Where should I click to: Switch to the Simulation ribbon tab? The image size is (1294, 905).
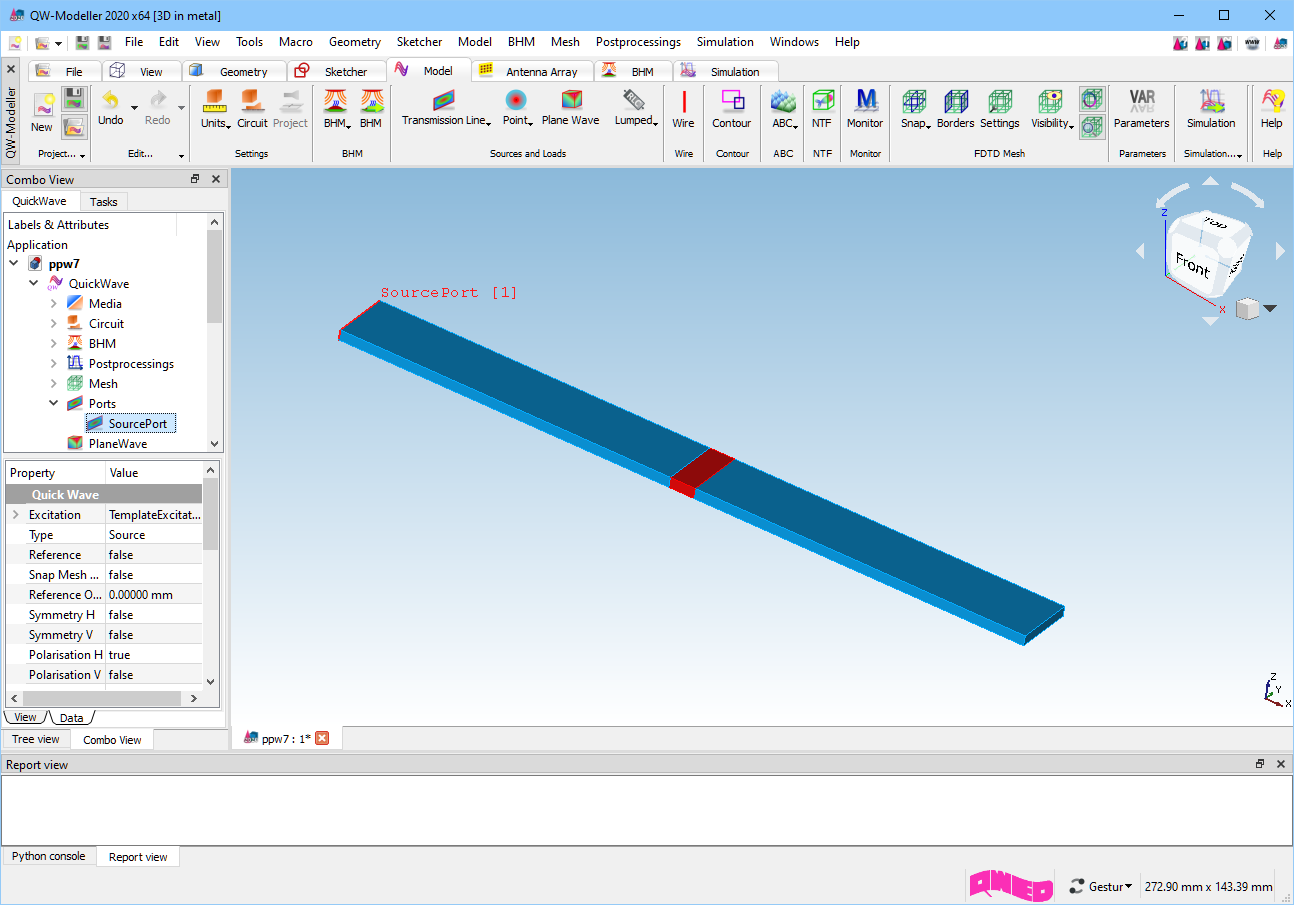pyautogui.click(x=724, y=71)
